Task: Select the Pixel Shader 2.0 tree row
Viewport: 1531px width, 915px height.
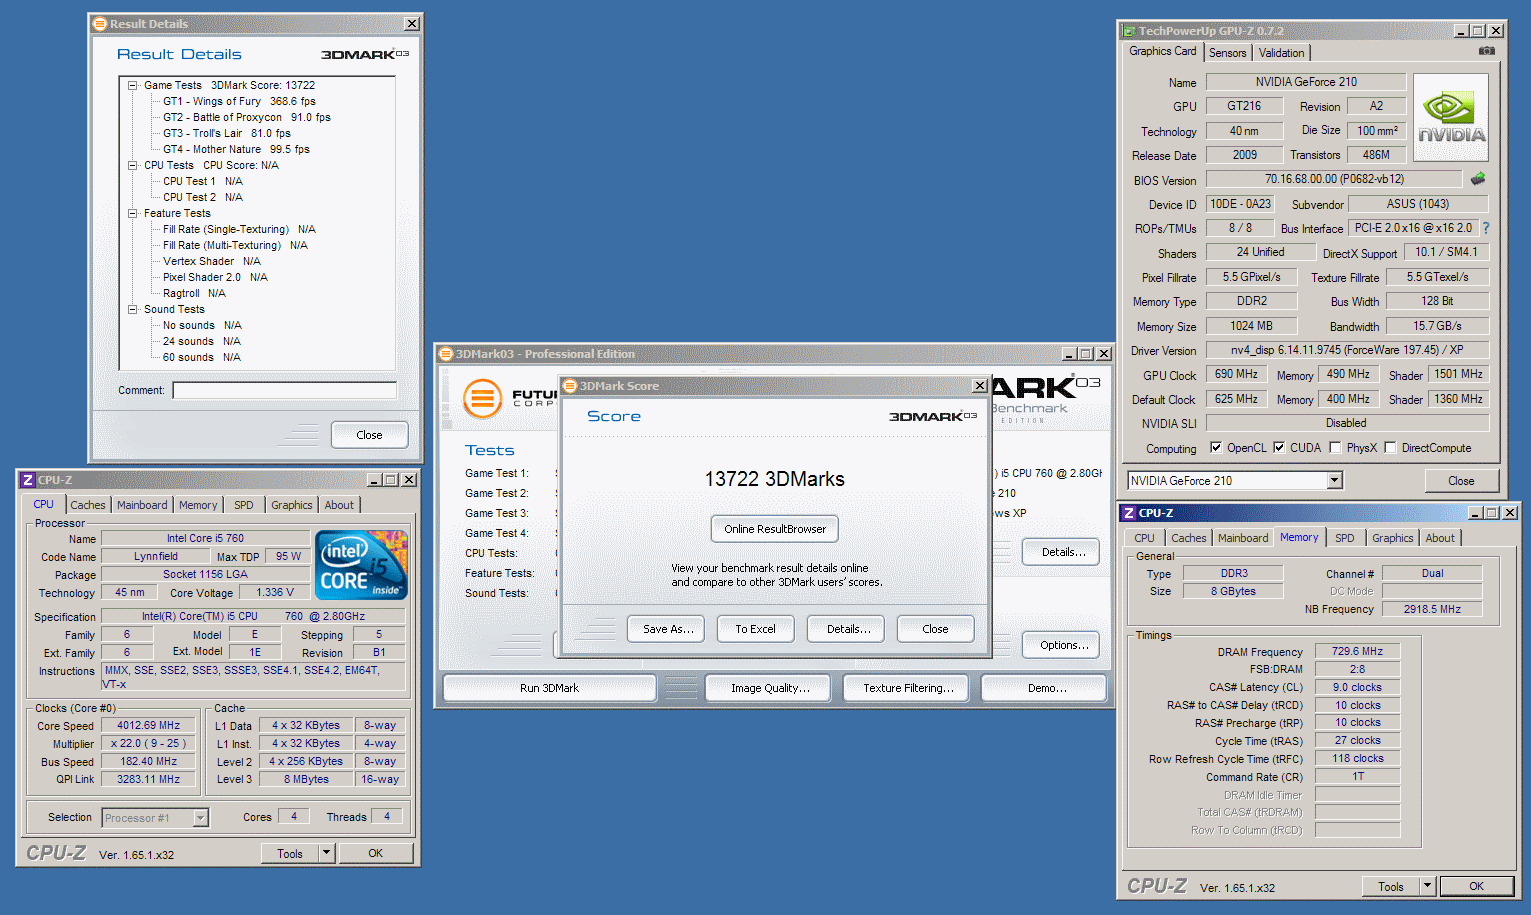Action: (215, 277)
